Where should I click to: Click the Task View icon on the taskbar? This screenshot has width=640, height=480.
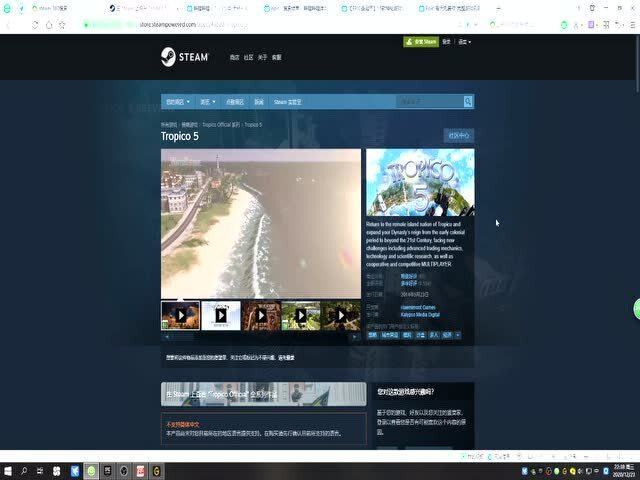pos(40,471)
